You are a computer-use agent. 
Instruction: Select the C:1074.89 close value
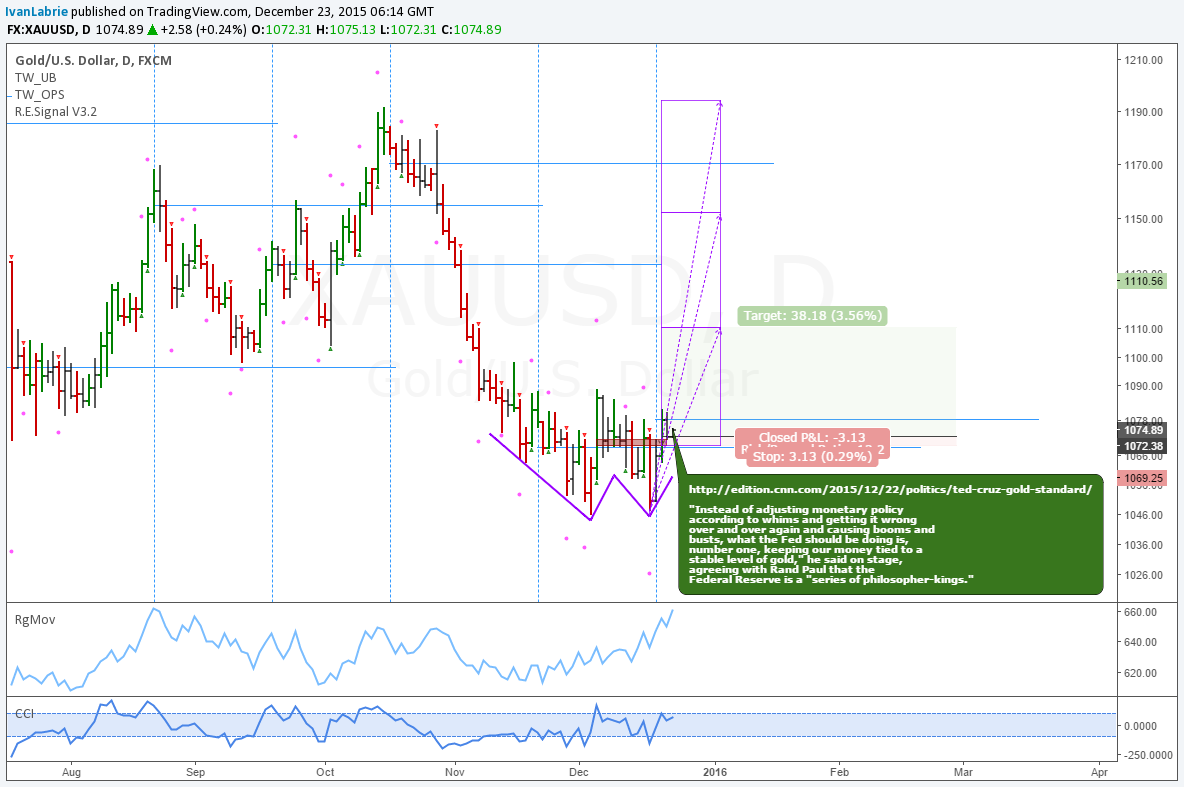point(471,29)
